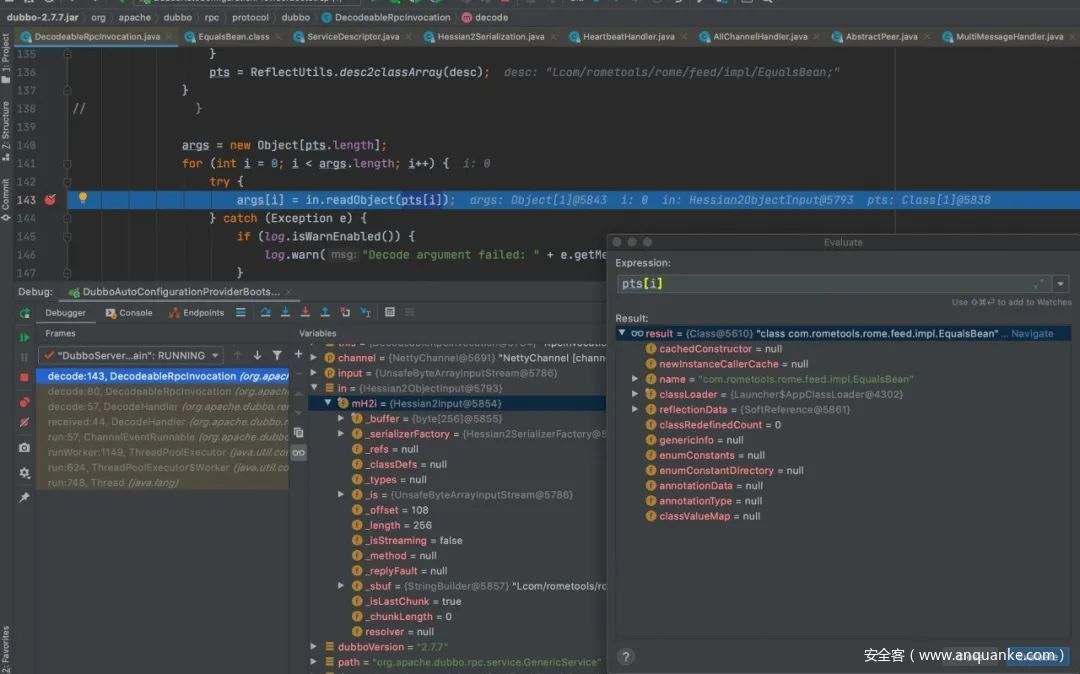Collapse the mH2i variable node
The height and width of the screenshot is (674, 1080).
(328, 403)
